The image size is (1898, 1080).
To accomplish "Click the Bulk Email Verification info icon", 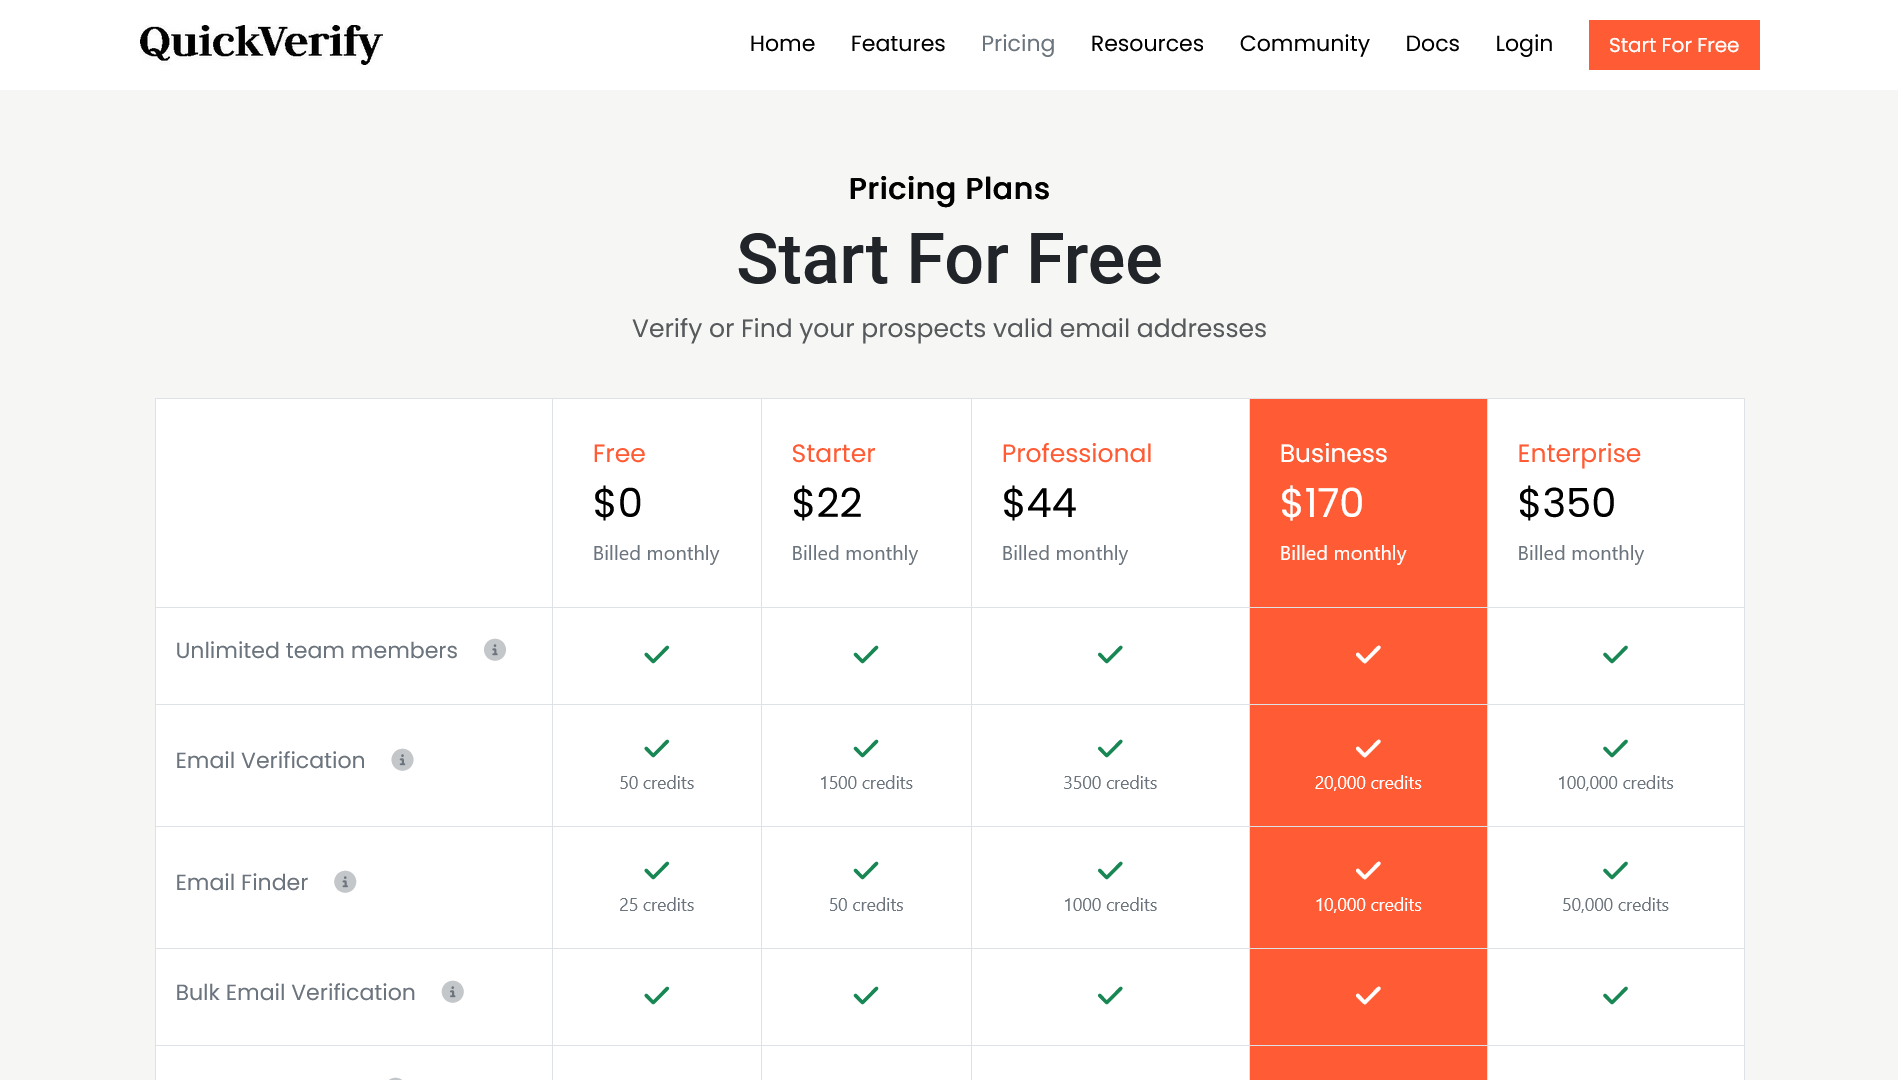I will click(x=453, y=992).
